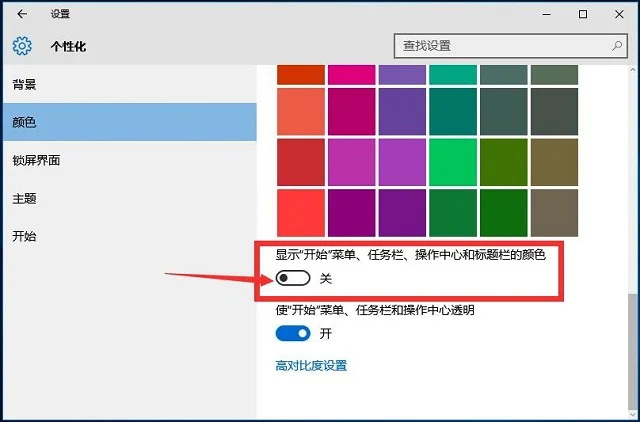Maximize the 设置 window
The height and width of the screenshot is (422, 640).
click(583, 14)
